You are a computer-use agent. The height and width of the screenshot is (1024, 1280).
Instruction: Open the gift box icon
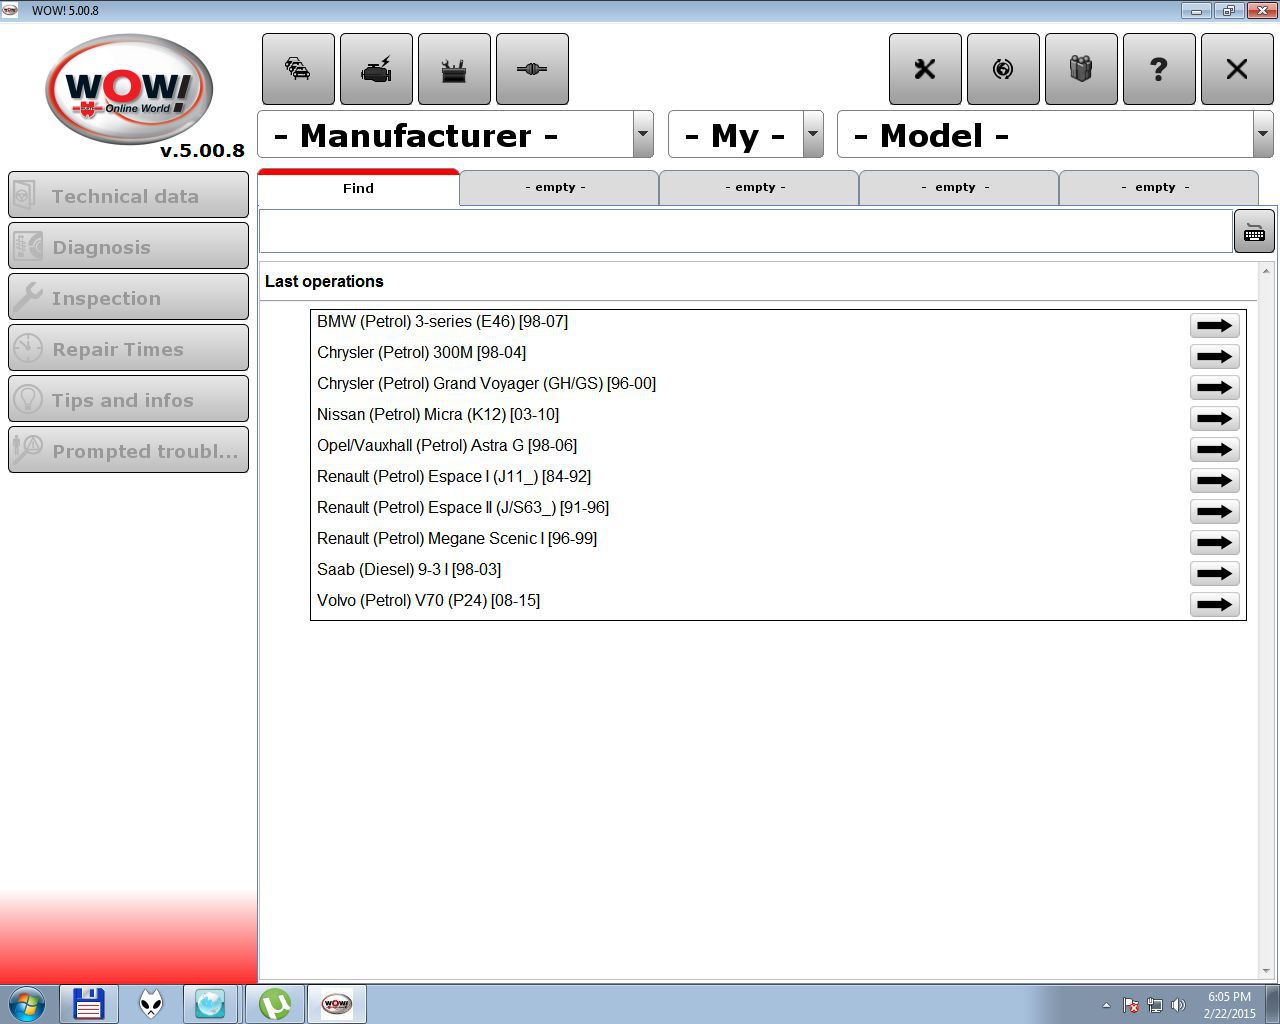1081,69
